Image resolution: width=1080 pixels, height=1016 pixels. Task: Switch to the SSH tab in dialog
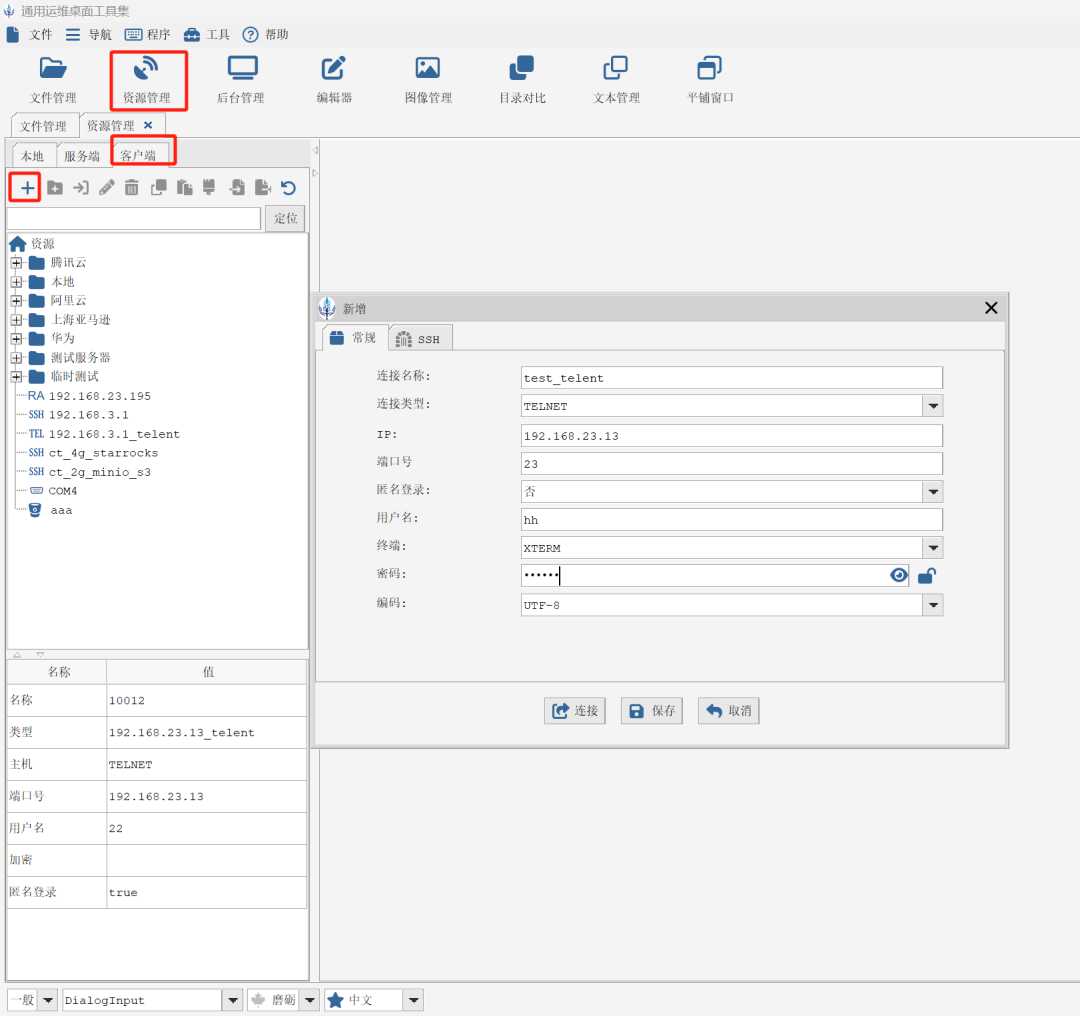coord(420,340)
